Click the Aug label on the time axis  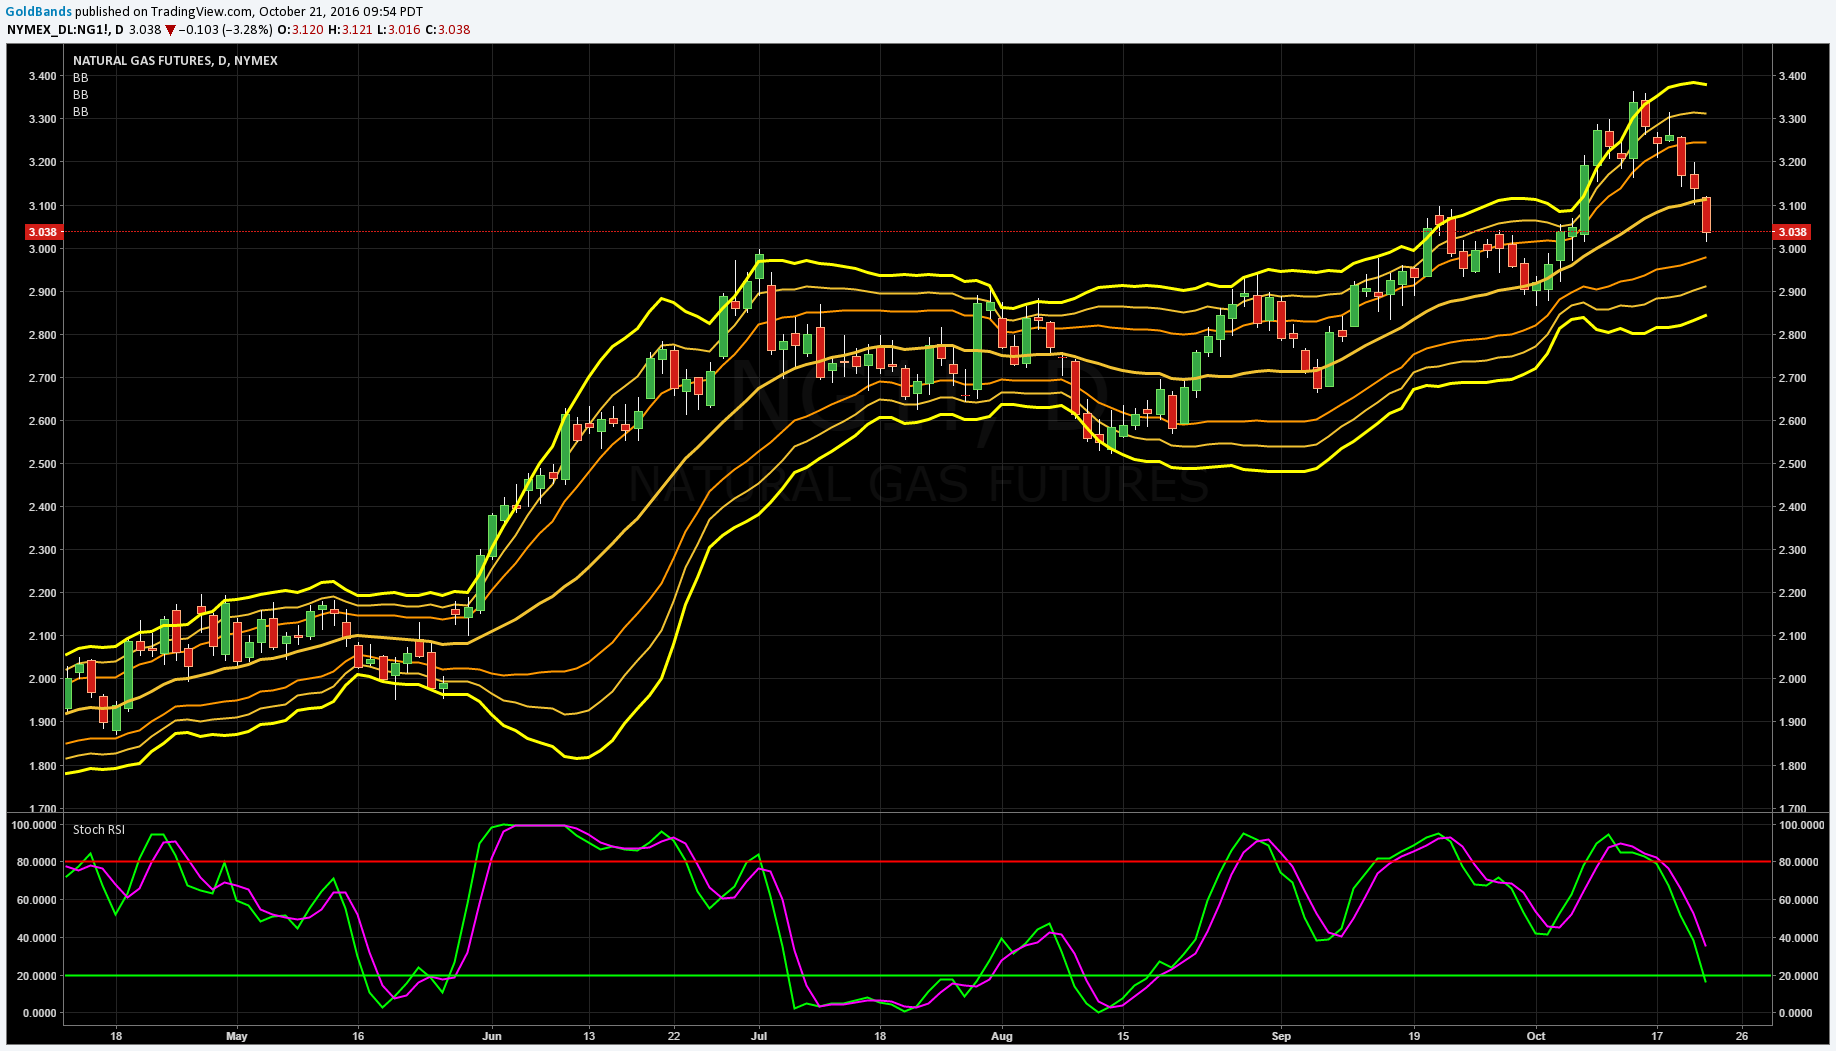coord(1002,1036)
